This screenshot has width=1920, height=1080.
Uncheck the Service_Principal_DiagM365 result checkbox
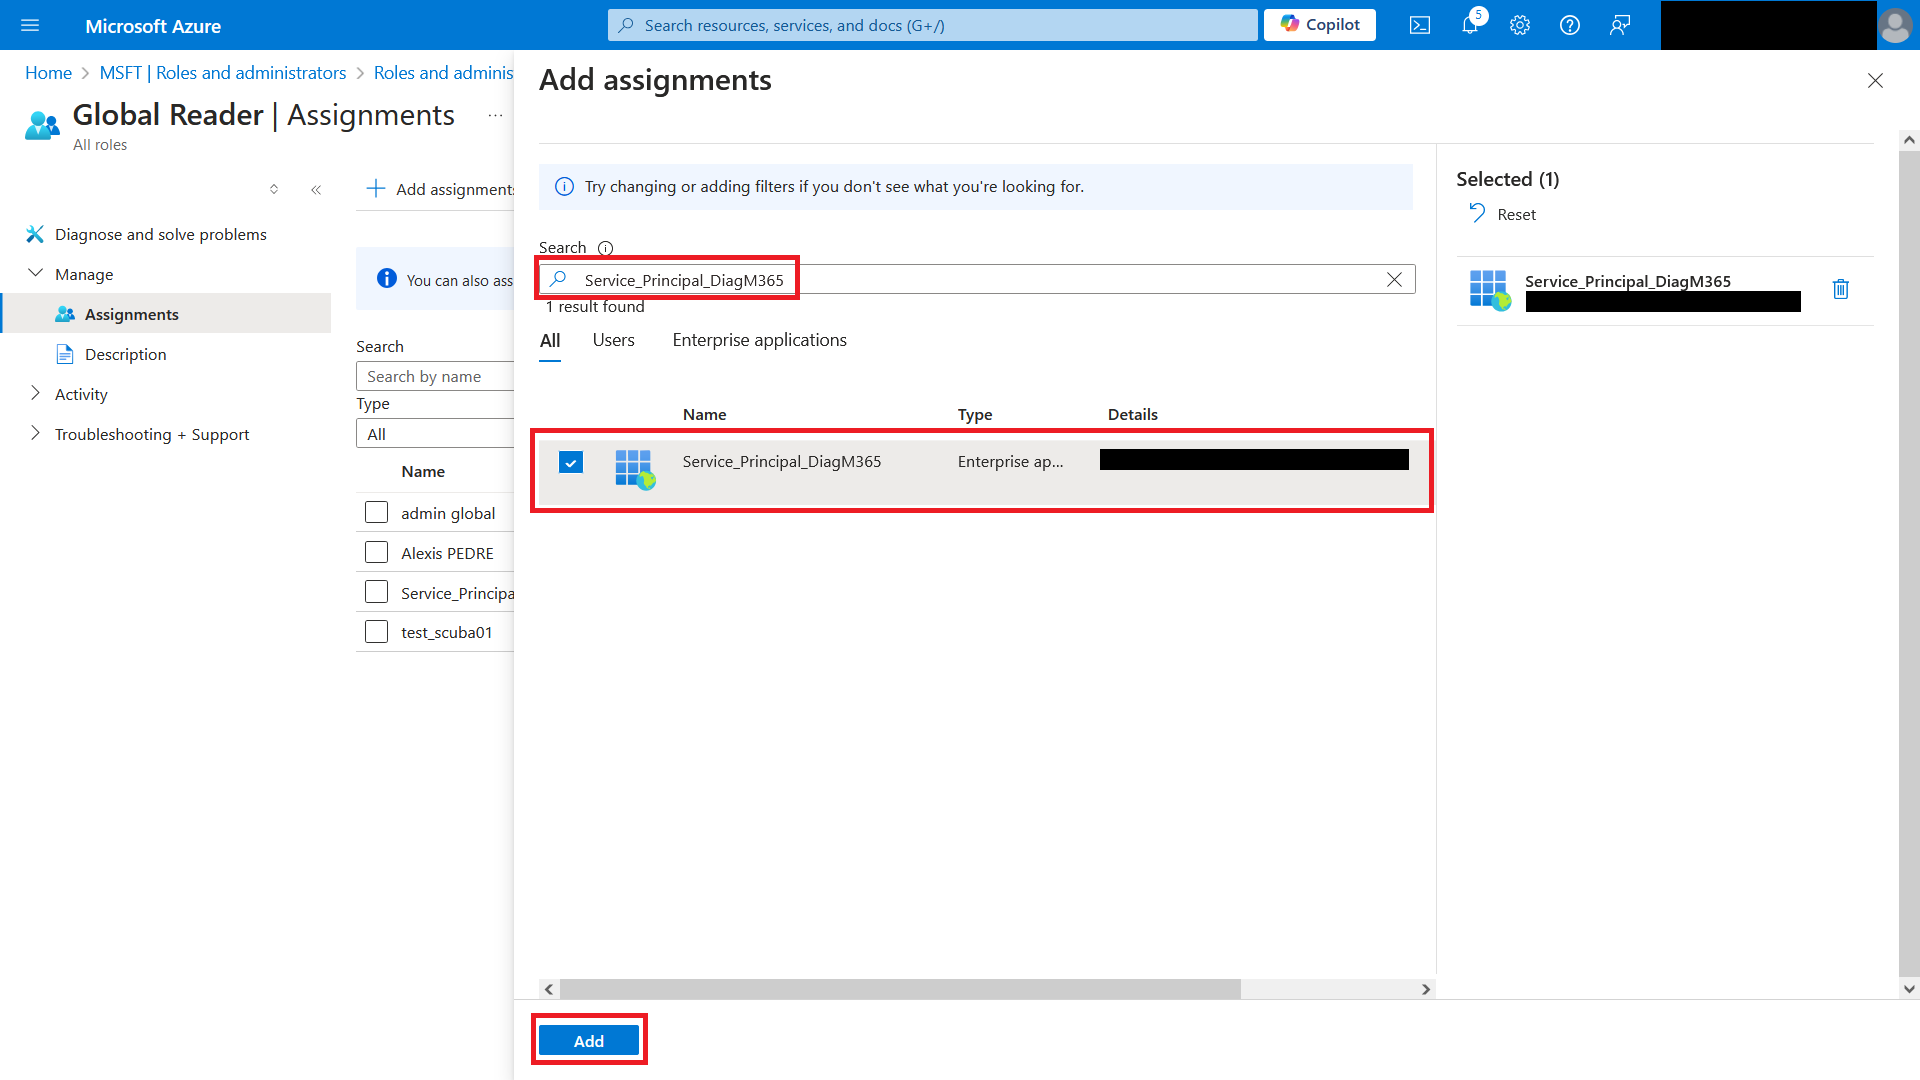point(571,462)
